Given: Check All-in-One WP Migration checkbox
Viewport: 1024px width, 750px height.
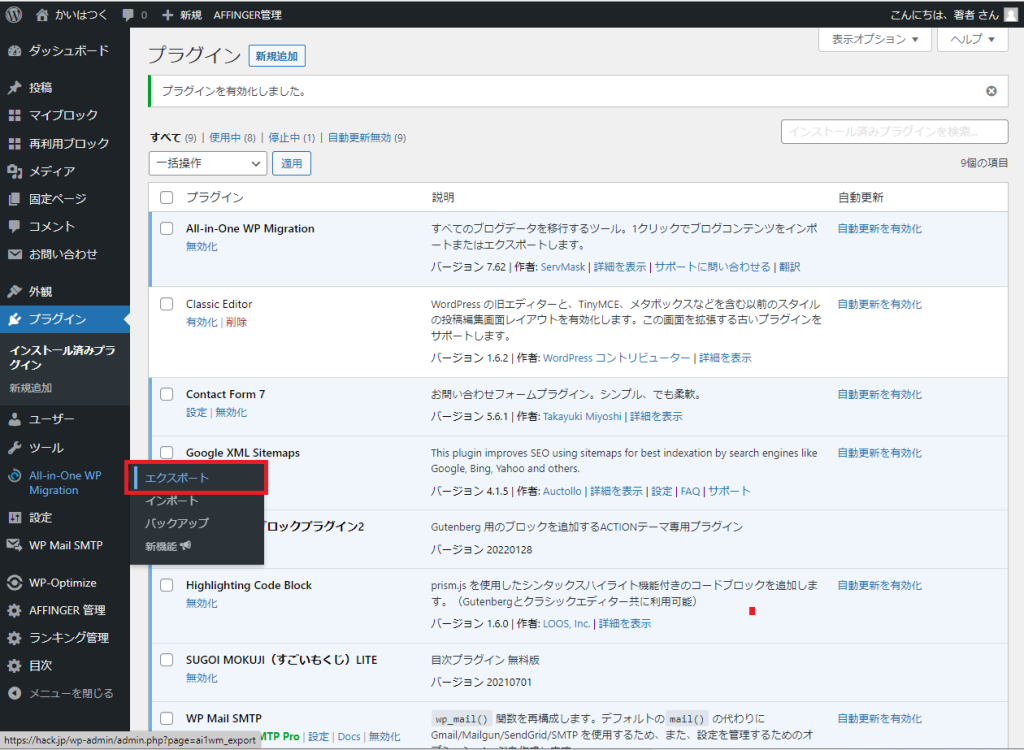Looking at the screenshot, I should (167, 229).
